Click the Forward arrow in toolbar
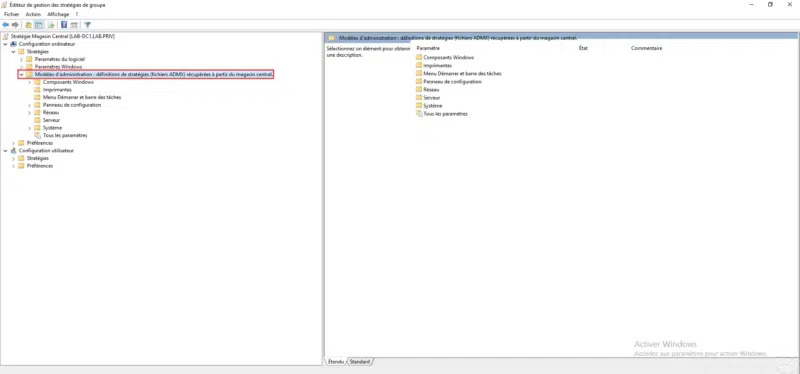The image size is (800, 374). pos(15,24)
